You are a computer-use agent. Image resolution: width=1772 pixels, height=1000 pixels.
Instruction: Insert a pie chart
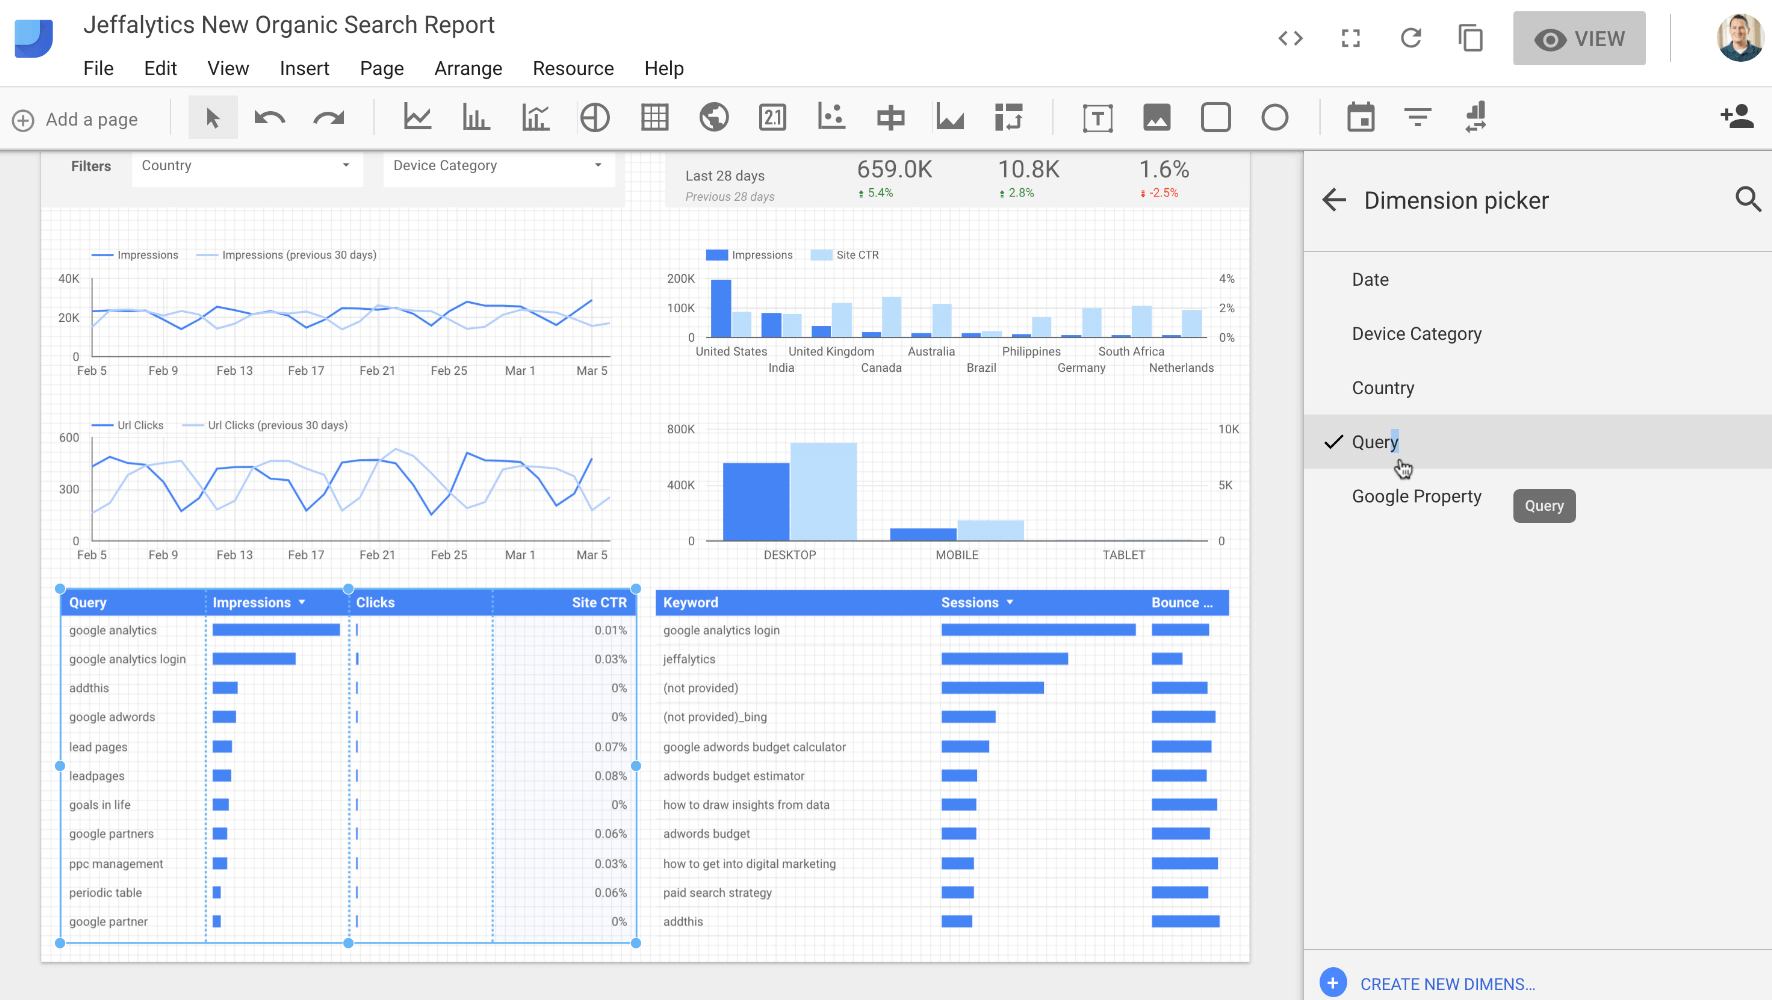tap(595, 117)
